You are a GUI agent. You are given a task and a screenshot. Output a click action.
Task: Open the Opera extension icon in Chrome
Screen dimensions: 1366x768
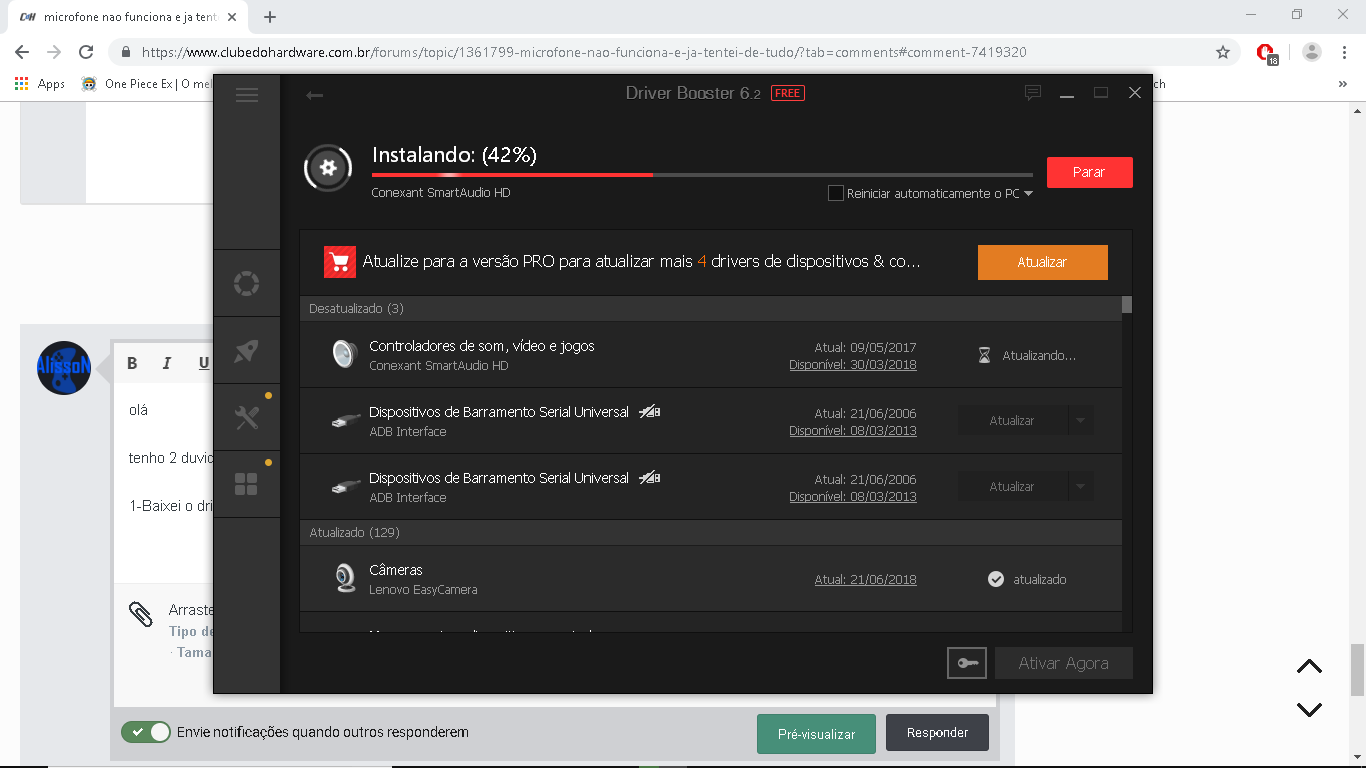(x=1267, y=53)
